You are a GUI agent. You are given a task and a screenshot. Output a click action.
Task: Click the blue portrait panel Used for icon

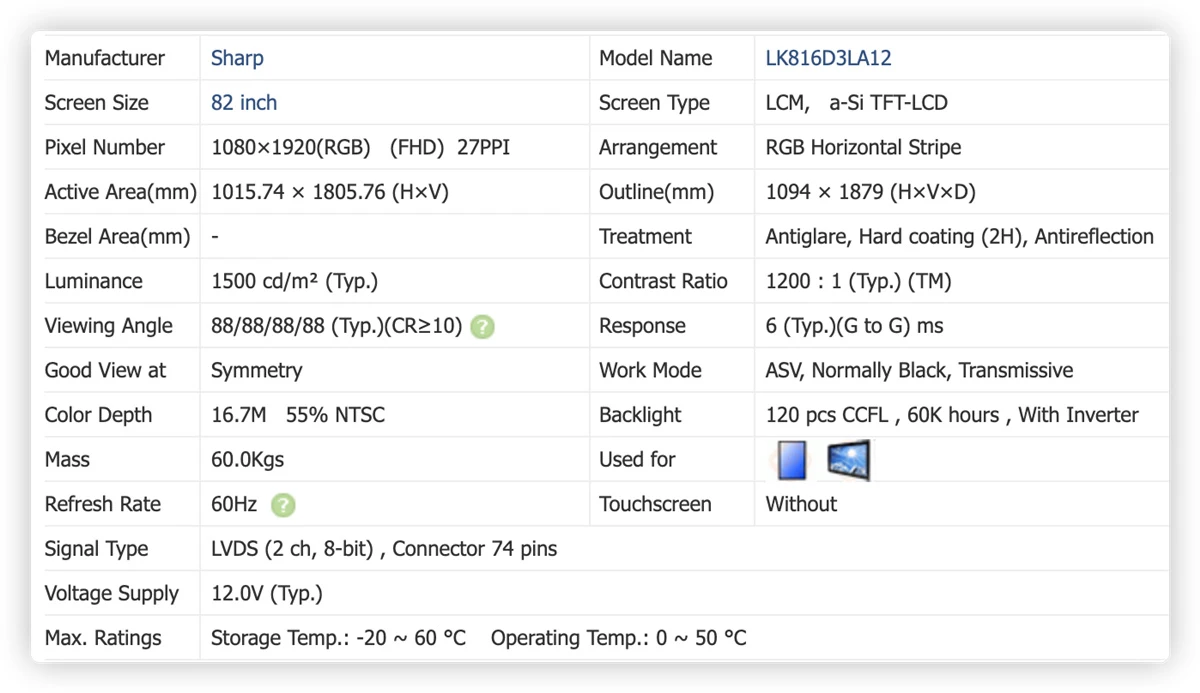(791, 460)
